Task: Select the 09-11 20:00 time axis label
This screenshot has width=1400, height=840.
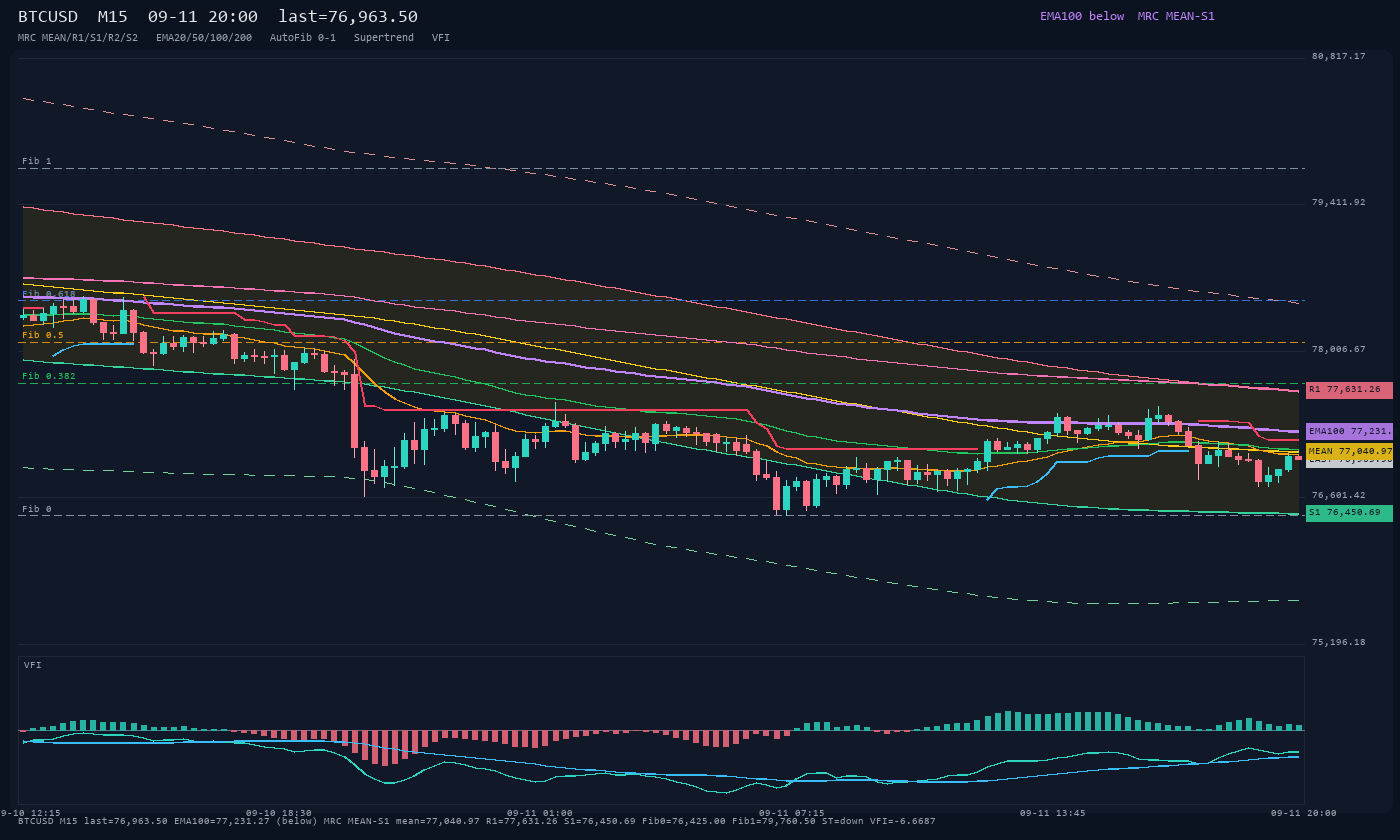Action: click(x=1304, y=813)
